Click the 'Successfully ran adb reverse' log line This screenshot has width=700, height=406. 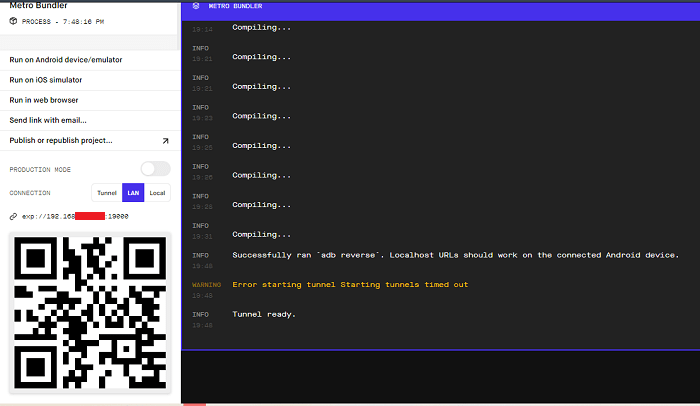[455, 255]
